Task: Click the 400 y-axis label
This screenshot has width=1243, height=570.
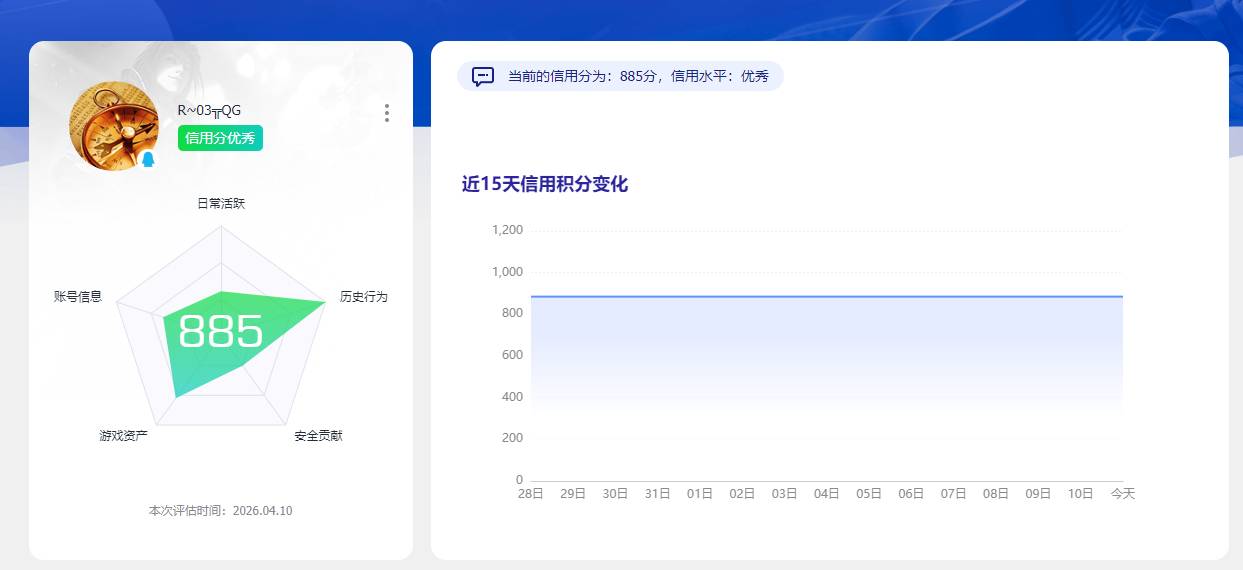Action: click(512, 397)
